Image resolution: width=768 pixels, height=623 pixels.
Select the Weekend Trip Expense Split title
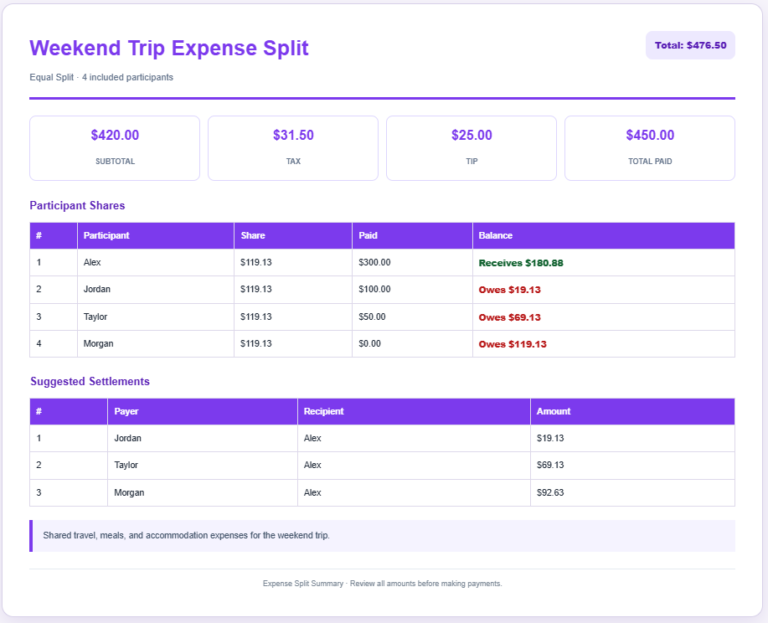pyautogui.click(x=169, y=48)
